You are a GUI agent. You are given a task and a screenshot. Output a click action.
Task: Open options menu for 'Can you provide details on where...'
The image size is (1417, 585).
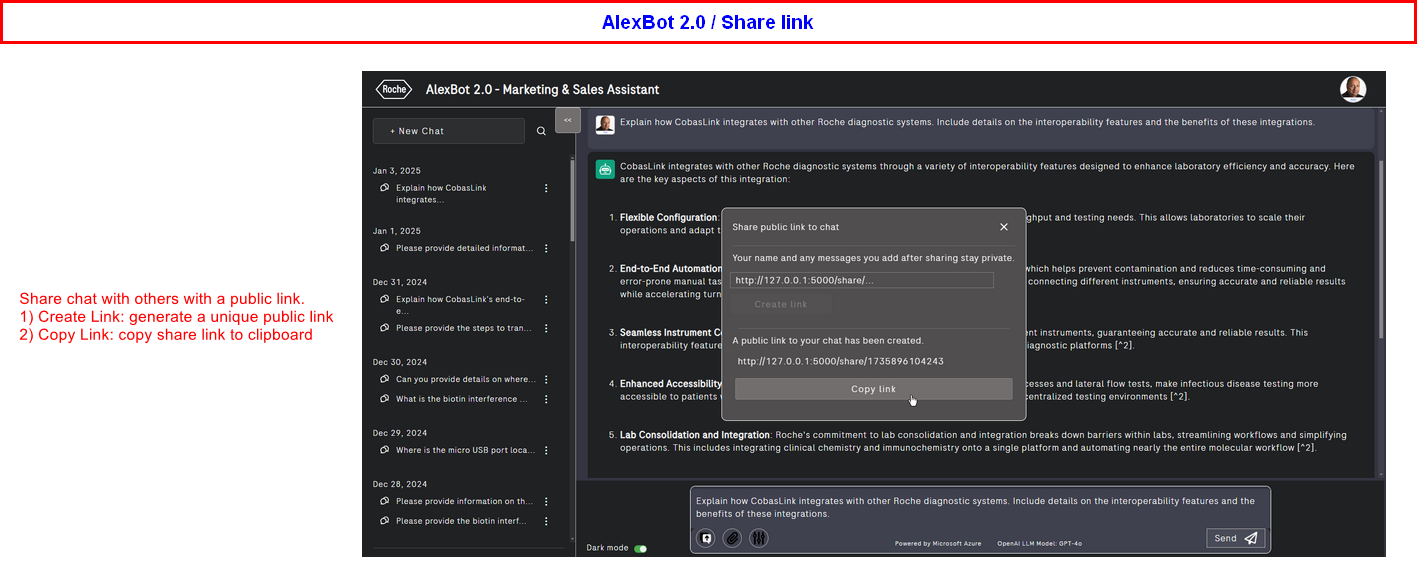click(546, 379)
